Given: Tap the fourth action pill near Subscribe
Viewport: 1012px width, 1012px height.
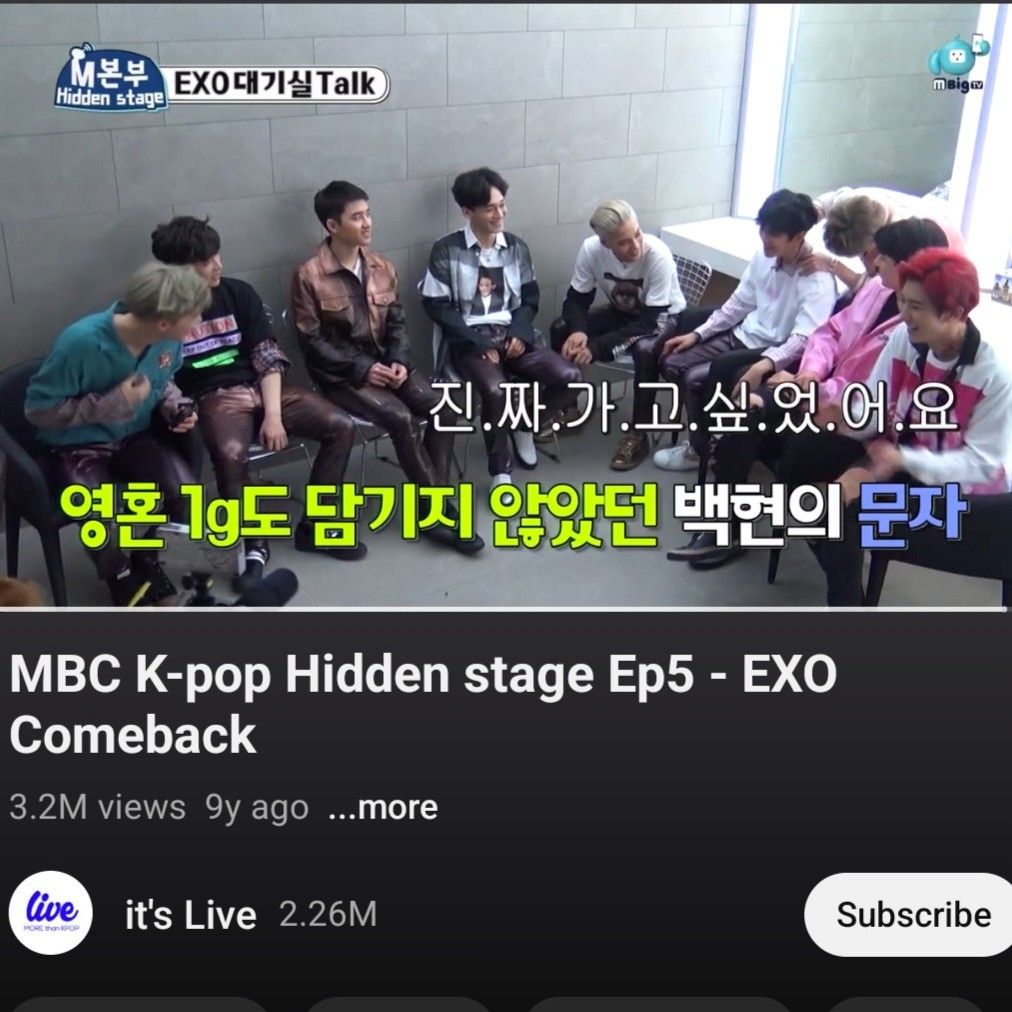Looking at the screenshot, I should (905, 1004).
